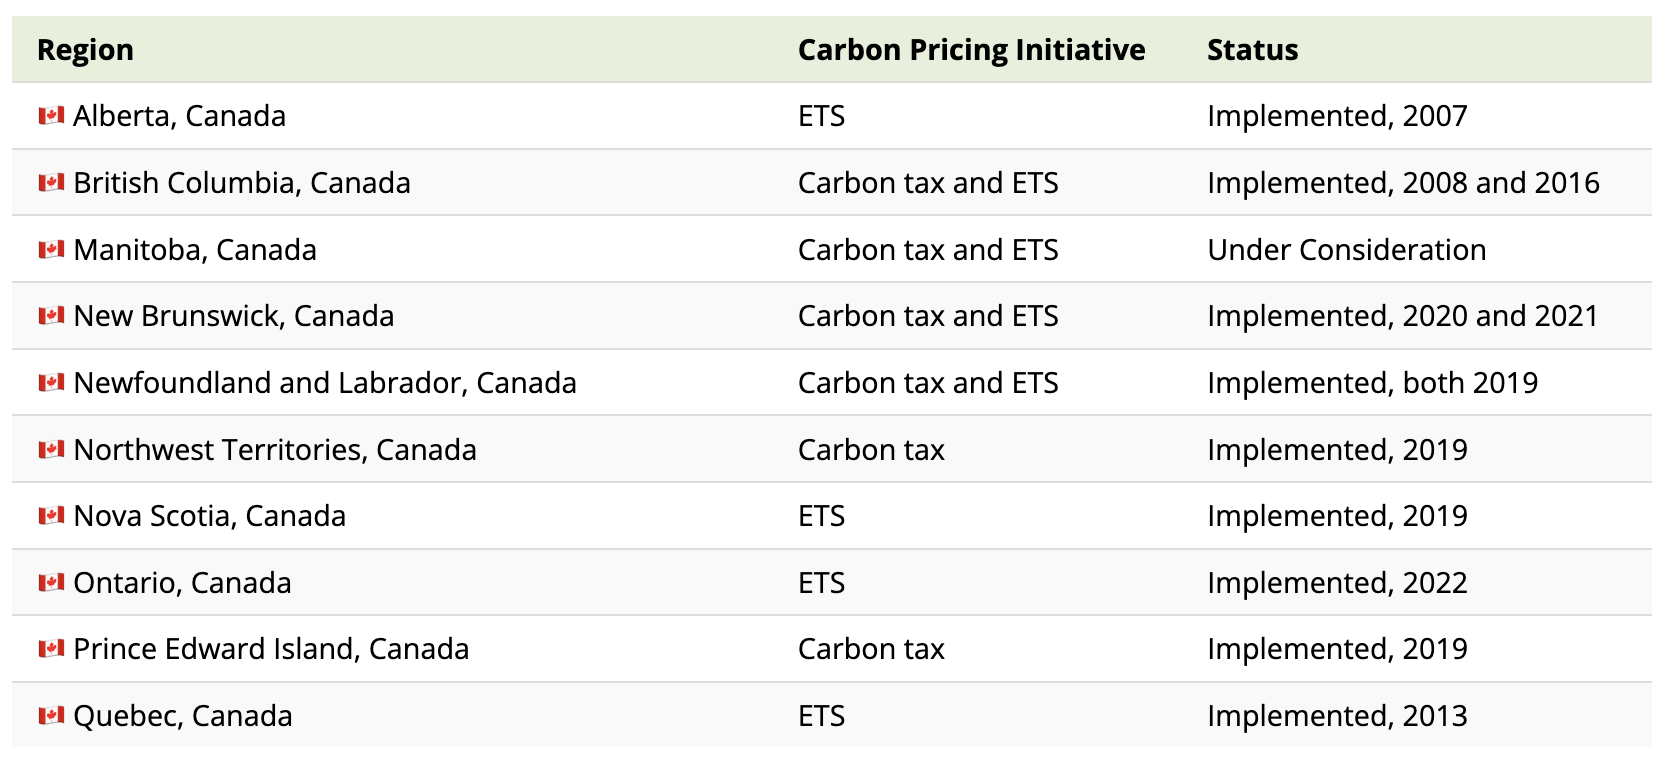Click the flag icon in the Manitoba row
Viewport: 1666px width, 764px height.
51,250
